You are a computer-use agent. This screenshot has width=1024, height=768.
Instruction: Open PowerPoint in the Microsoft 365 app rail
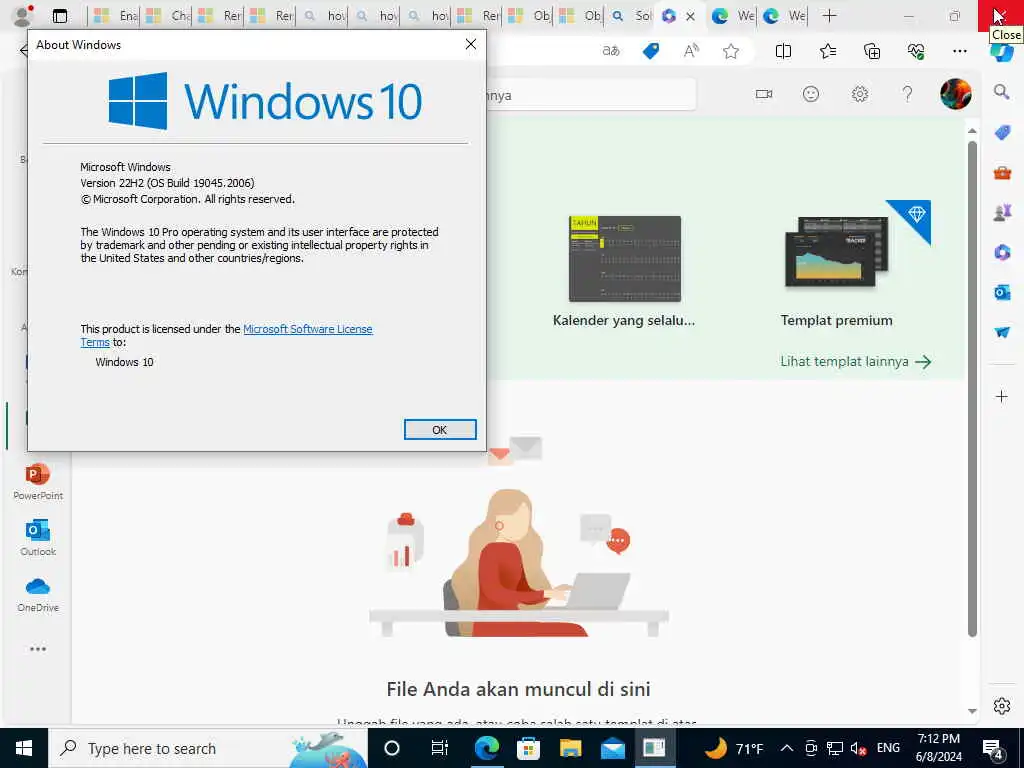[38, 481]
